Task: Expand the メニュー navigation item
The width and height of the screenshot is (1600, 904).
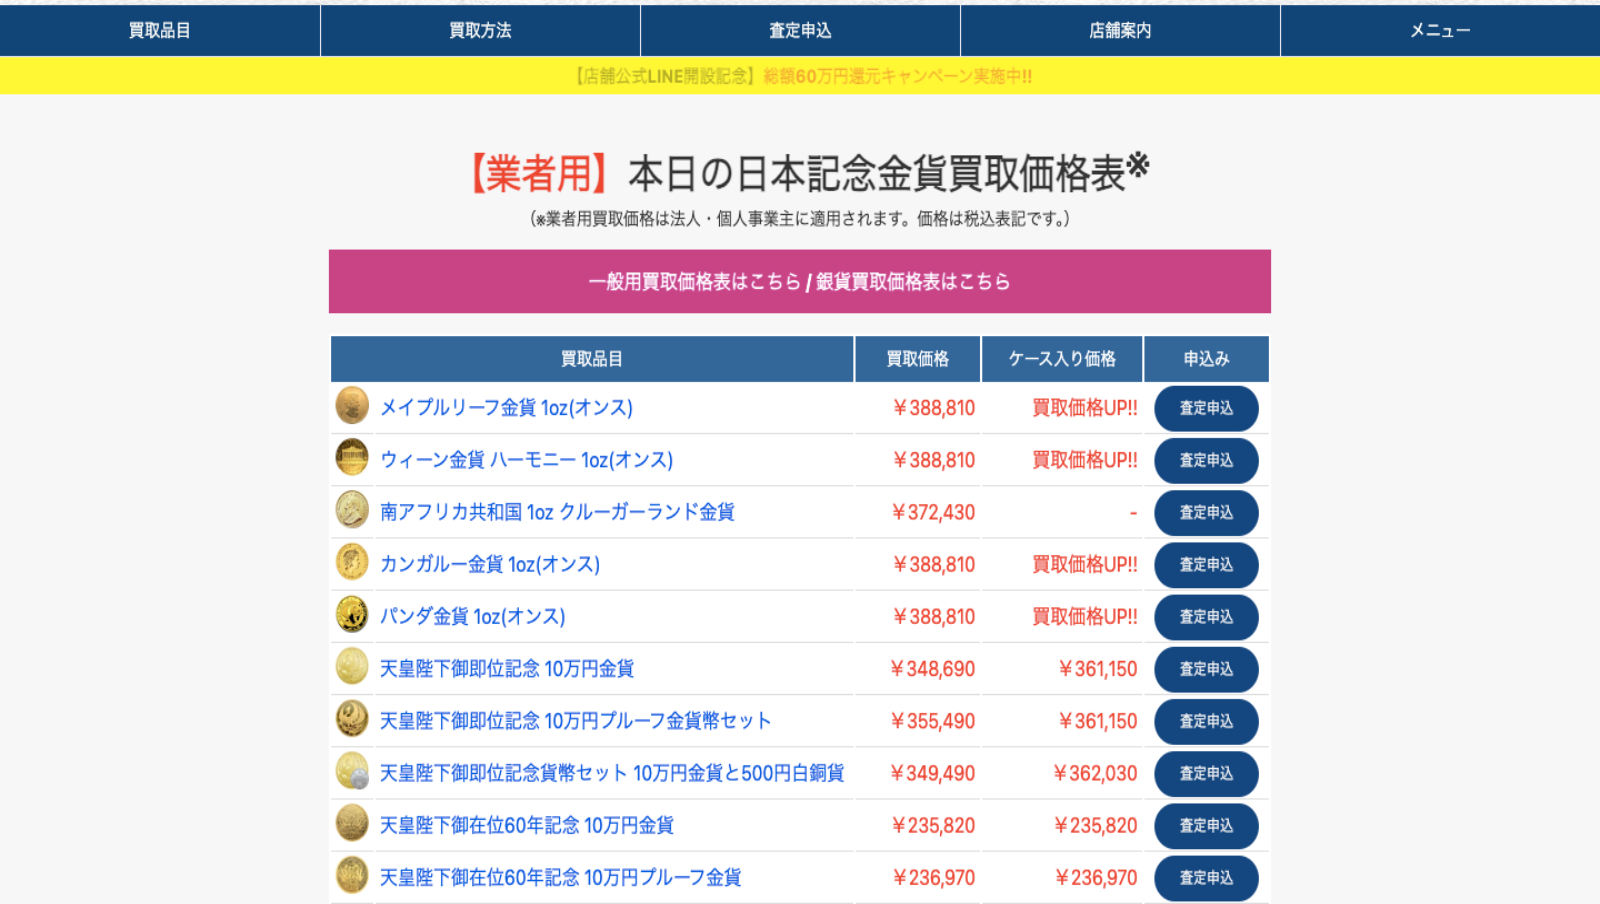Action: pyautogui.click(x=1440, y=30)
